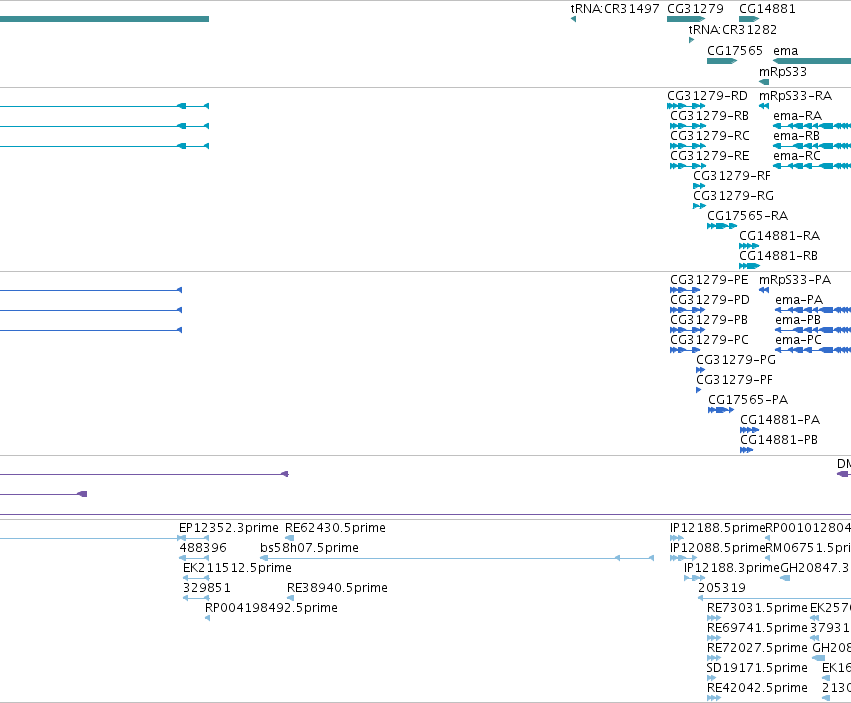Select EST RE73031.5prime
851x703 pixels.
(757, 608)
